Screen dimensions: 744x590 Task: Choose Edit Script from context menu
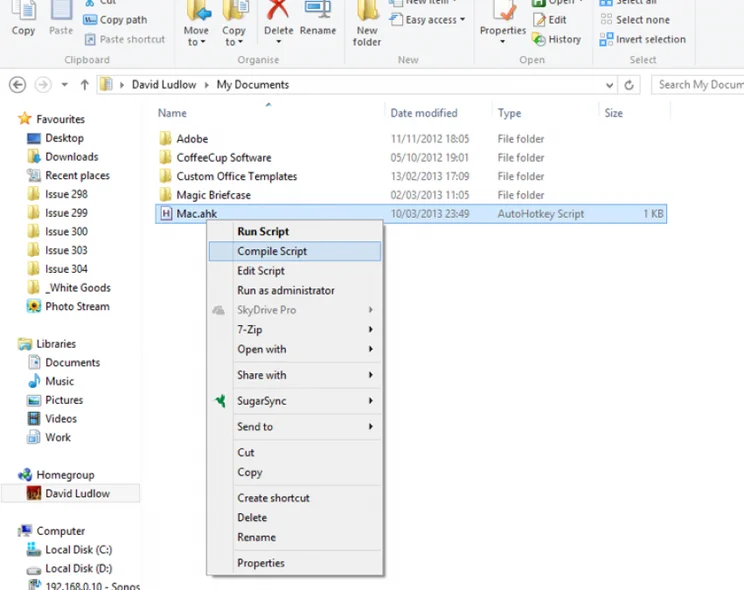click(x=295, y=271)
